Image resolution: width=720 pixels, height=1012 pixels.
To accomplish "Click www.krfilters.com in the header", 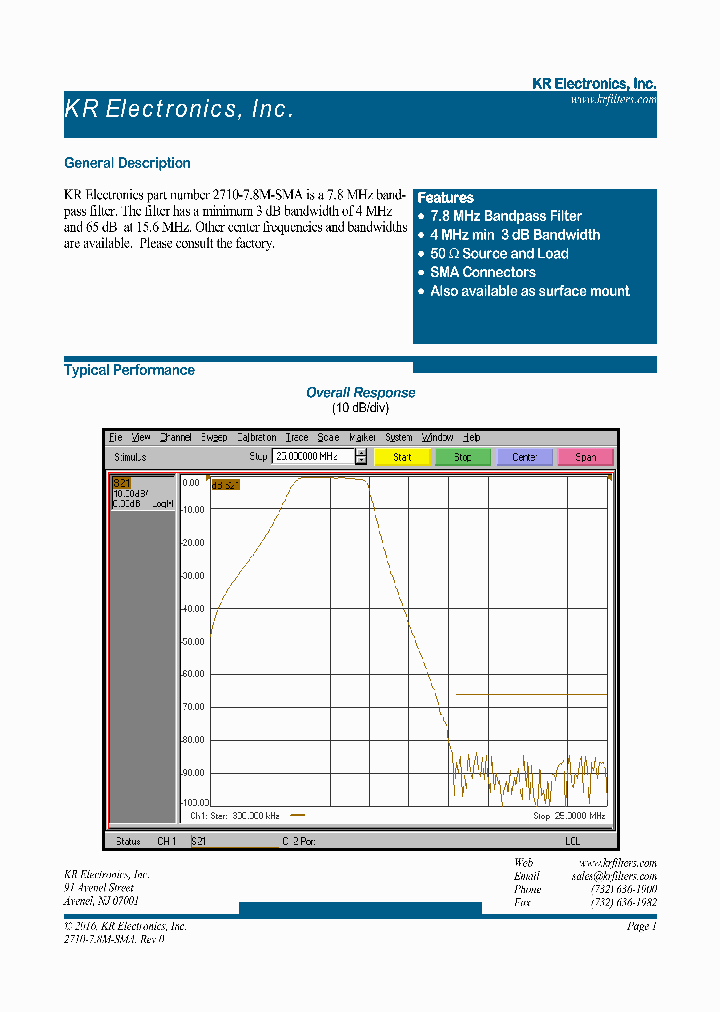I will [x=613, y=99].
